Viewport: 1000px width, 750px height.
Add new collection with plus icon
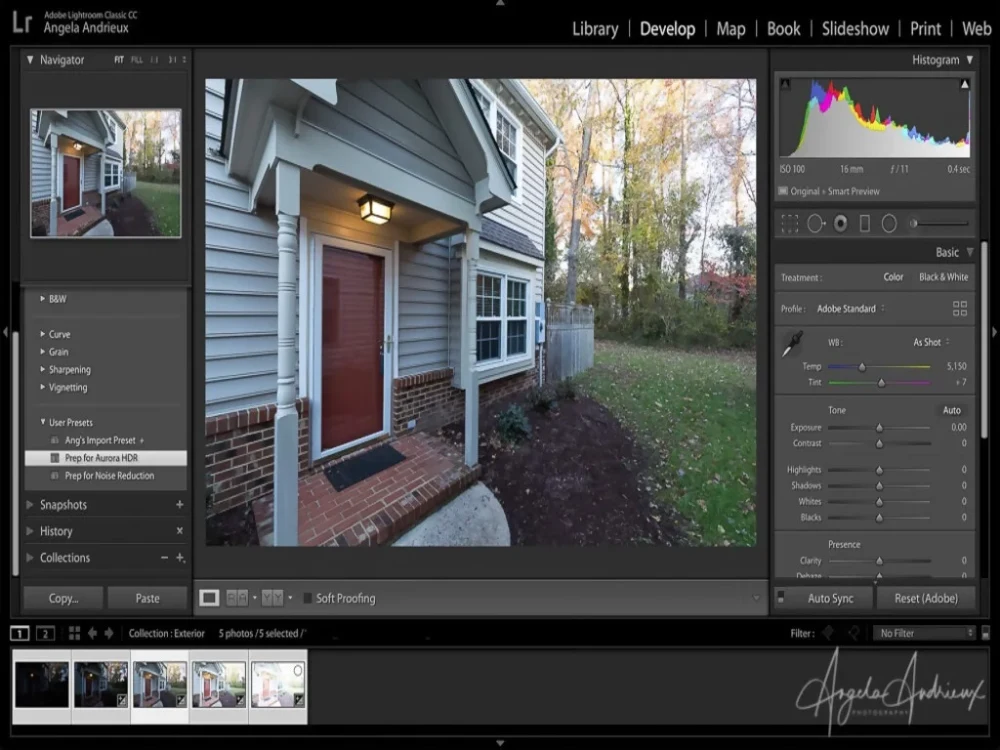pyautogui.click(x=180, y=557)
